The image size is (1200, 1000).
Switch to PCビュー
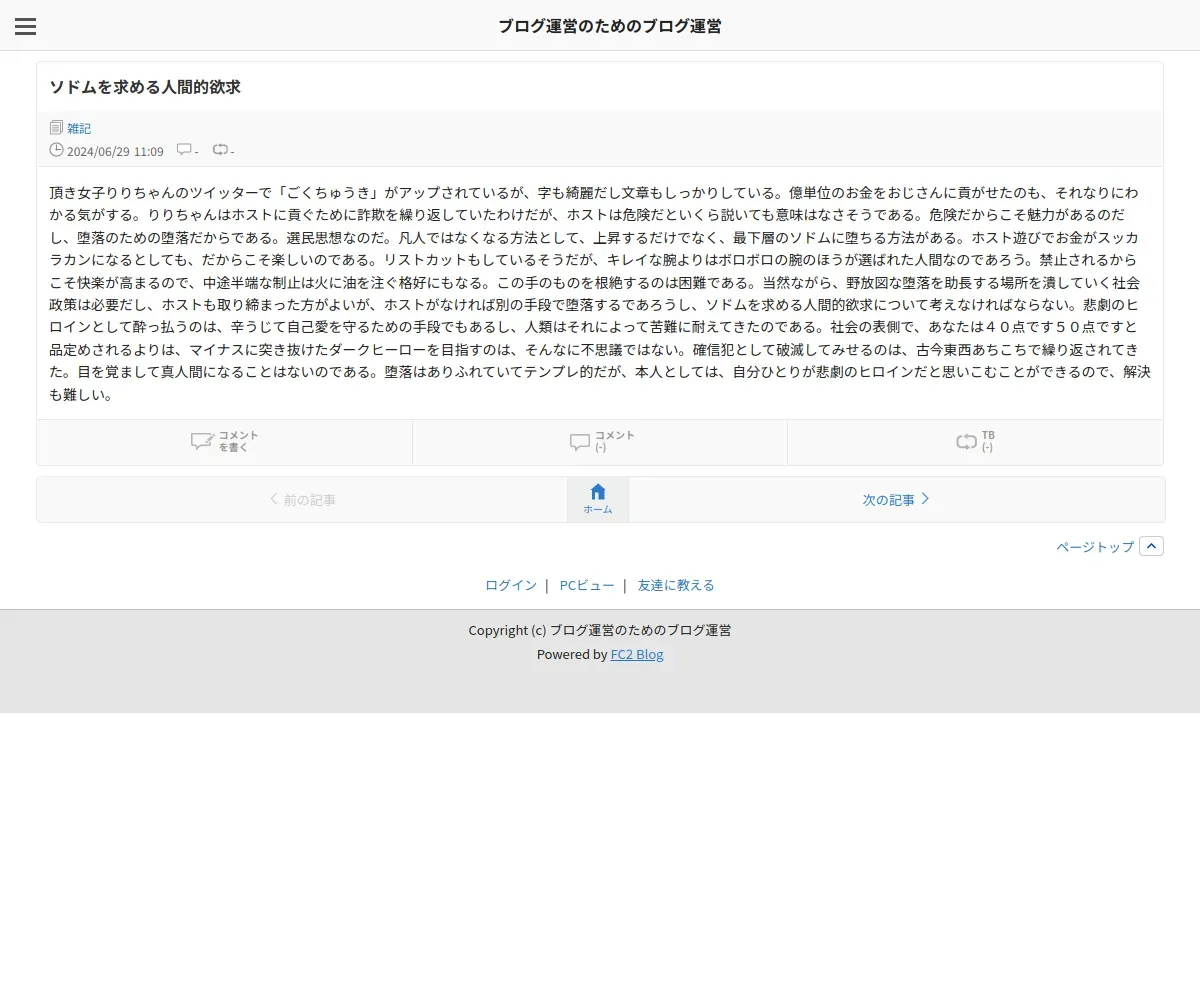pyautogui.click(x=587, y=585)
